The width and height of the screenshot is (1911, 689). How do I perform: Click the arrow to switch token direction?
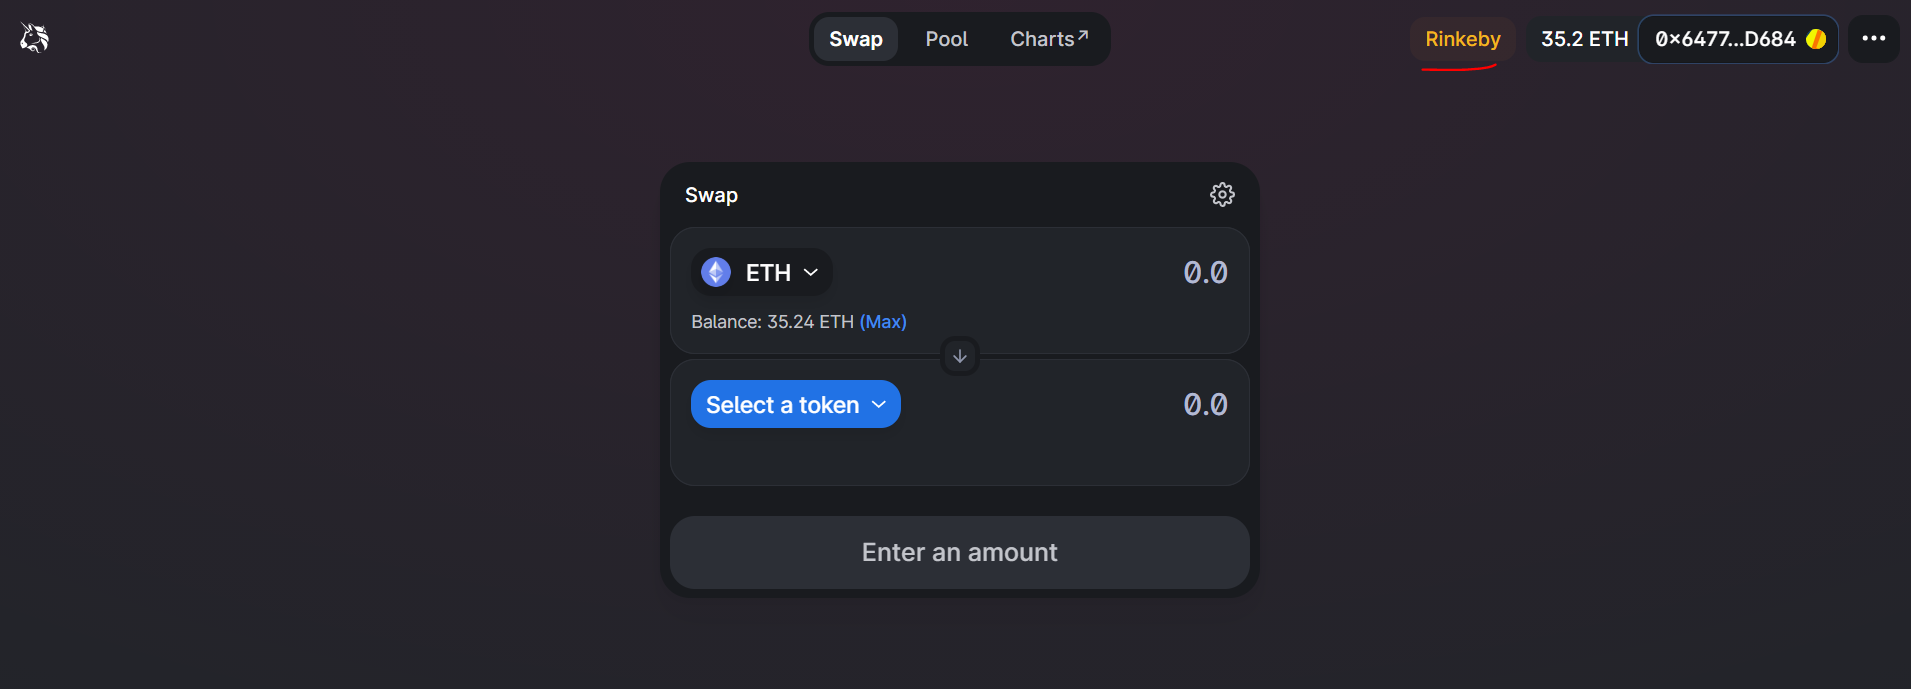coord(960,356)
